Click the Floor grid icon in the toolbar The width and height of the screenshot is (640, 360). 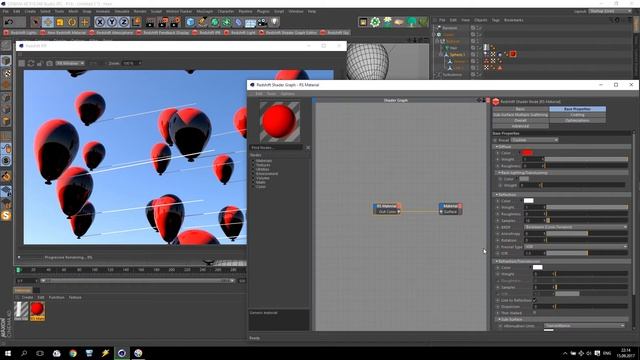pyautogui.click(x=251, y=22)
